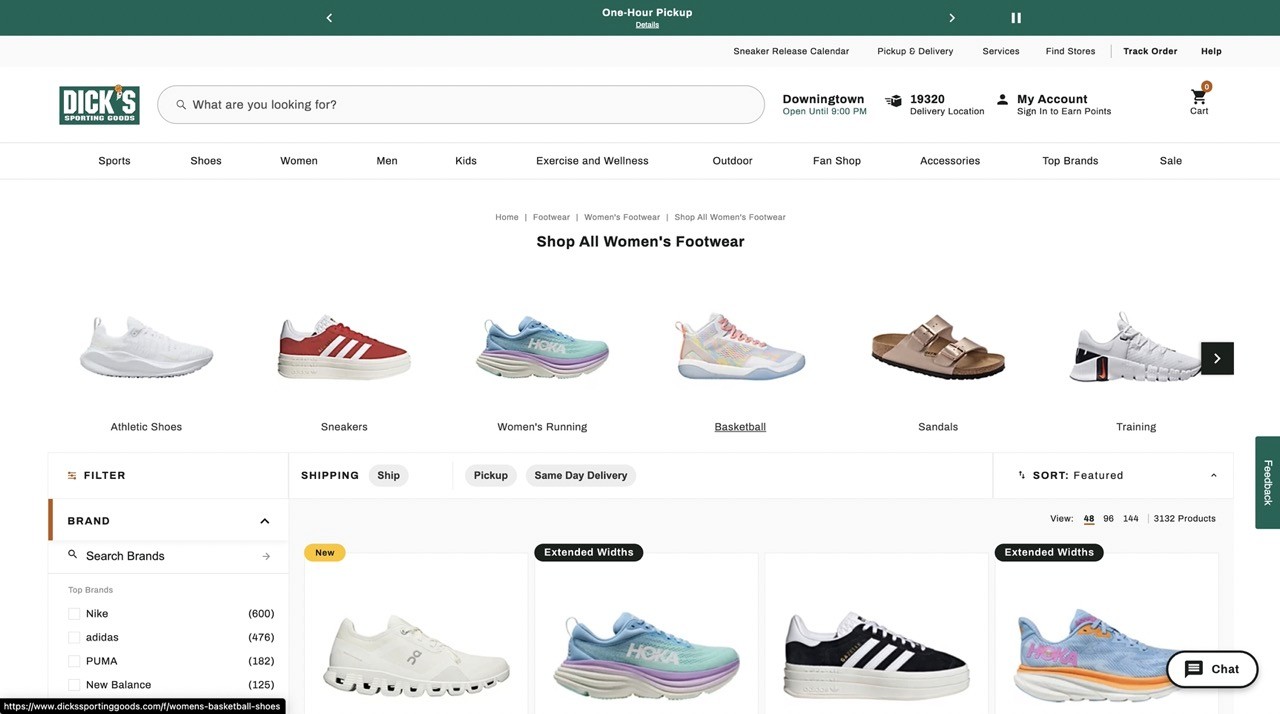1280x714 pixels.
Task: Open the black adidas platform sneaker product
Action: [x=876, y=655]
